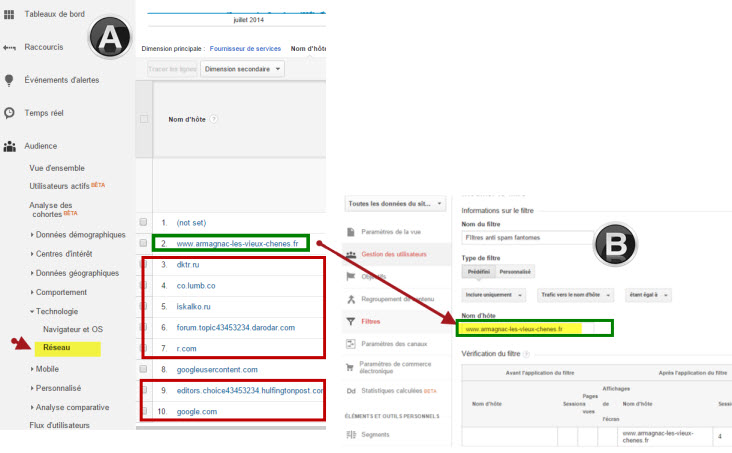Click Paramètres de la vue document icon
The height and width of the screenshot is (453, 732).
coord(351,232)
